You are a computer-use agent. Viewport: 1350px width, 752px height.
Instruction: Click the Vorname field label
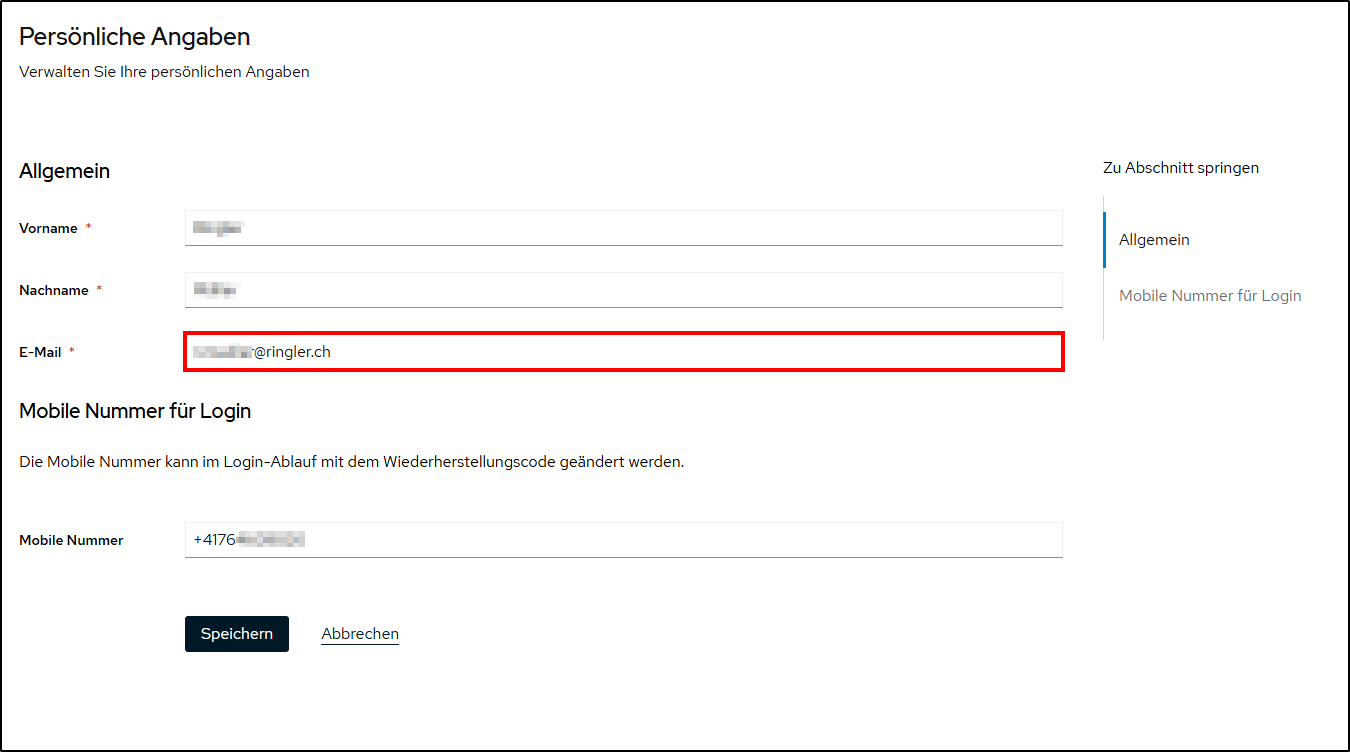click(x=48, y=228)
